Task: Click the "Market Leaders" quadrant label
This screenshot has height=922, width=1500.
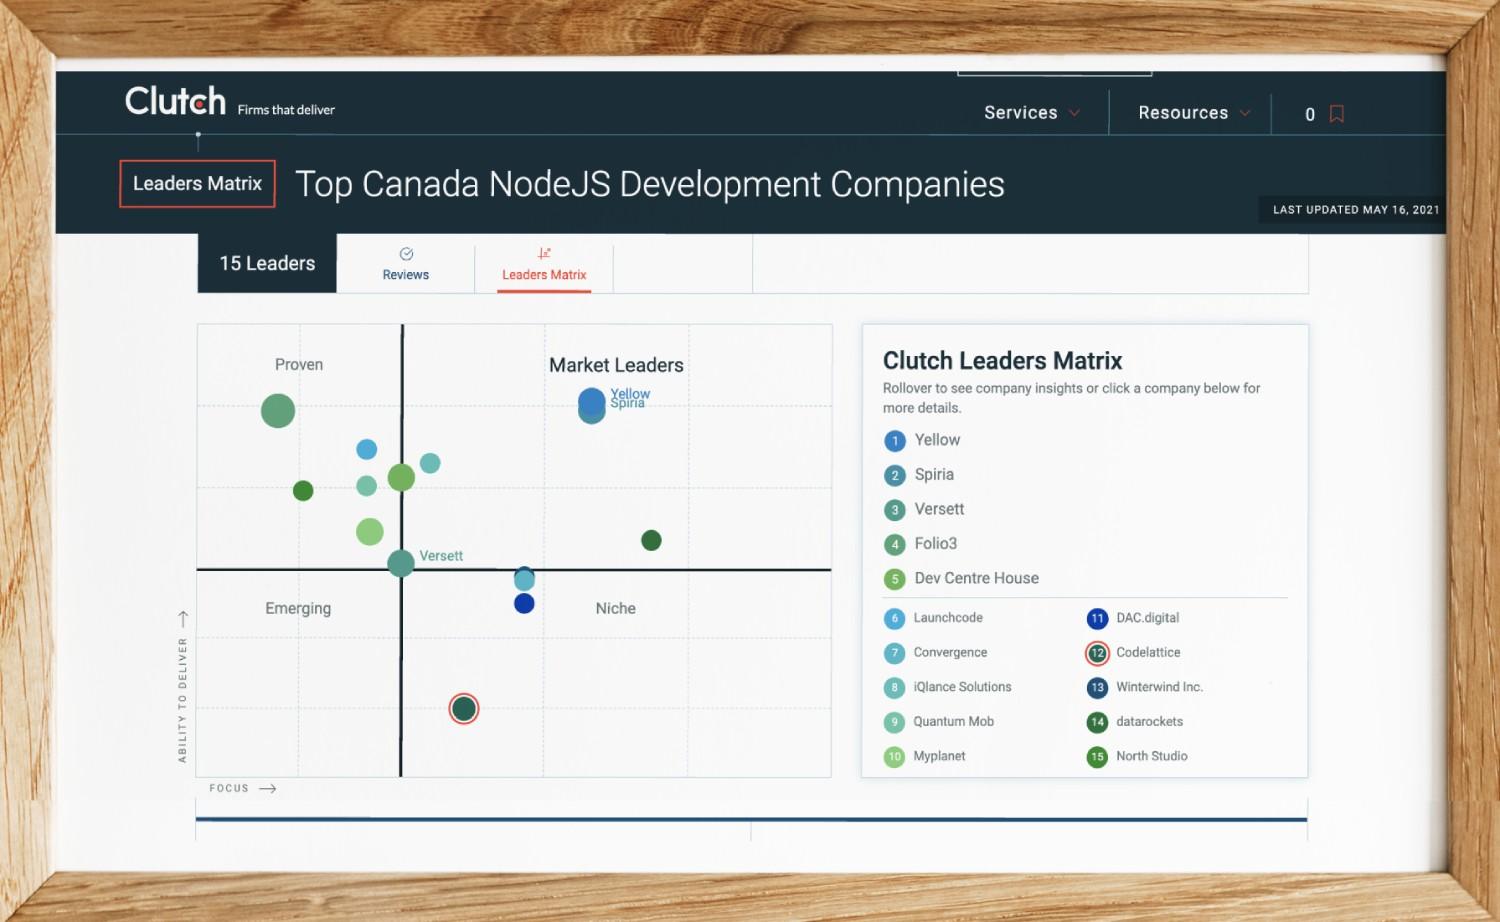Action: (x=616, y=366)
